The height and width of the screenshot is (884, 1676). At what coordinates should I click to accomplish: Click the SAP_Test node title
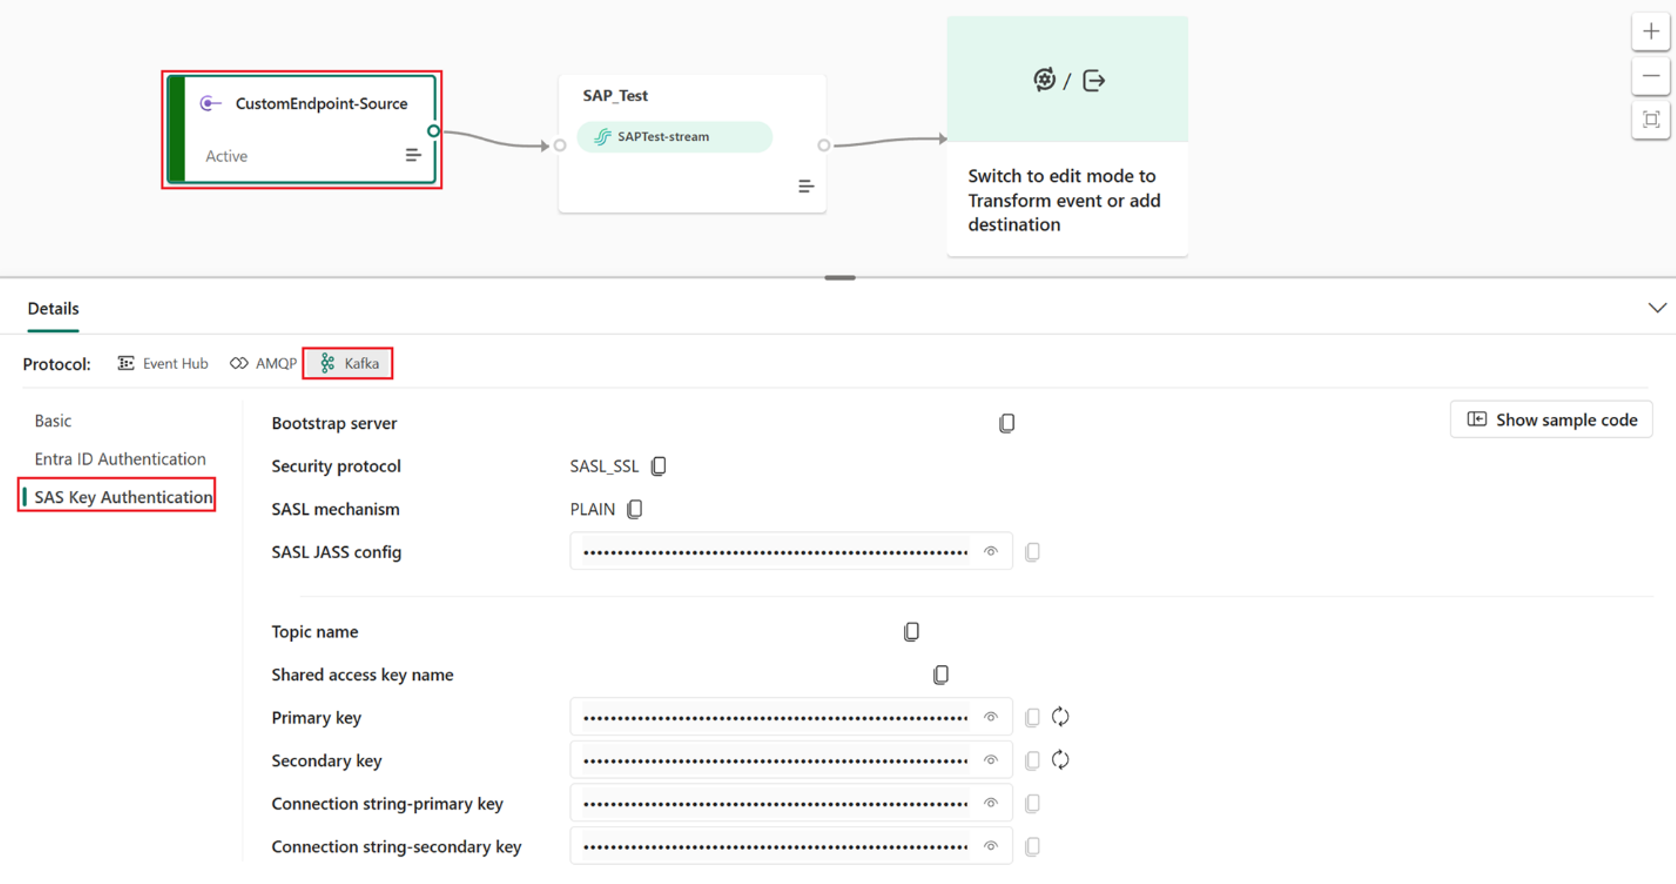pyautogui.click(x=615, y=96)
